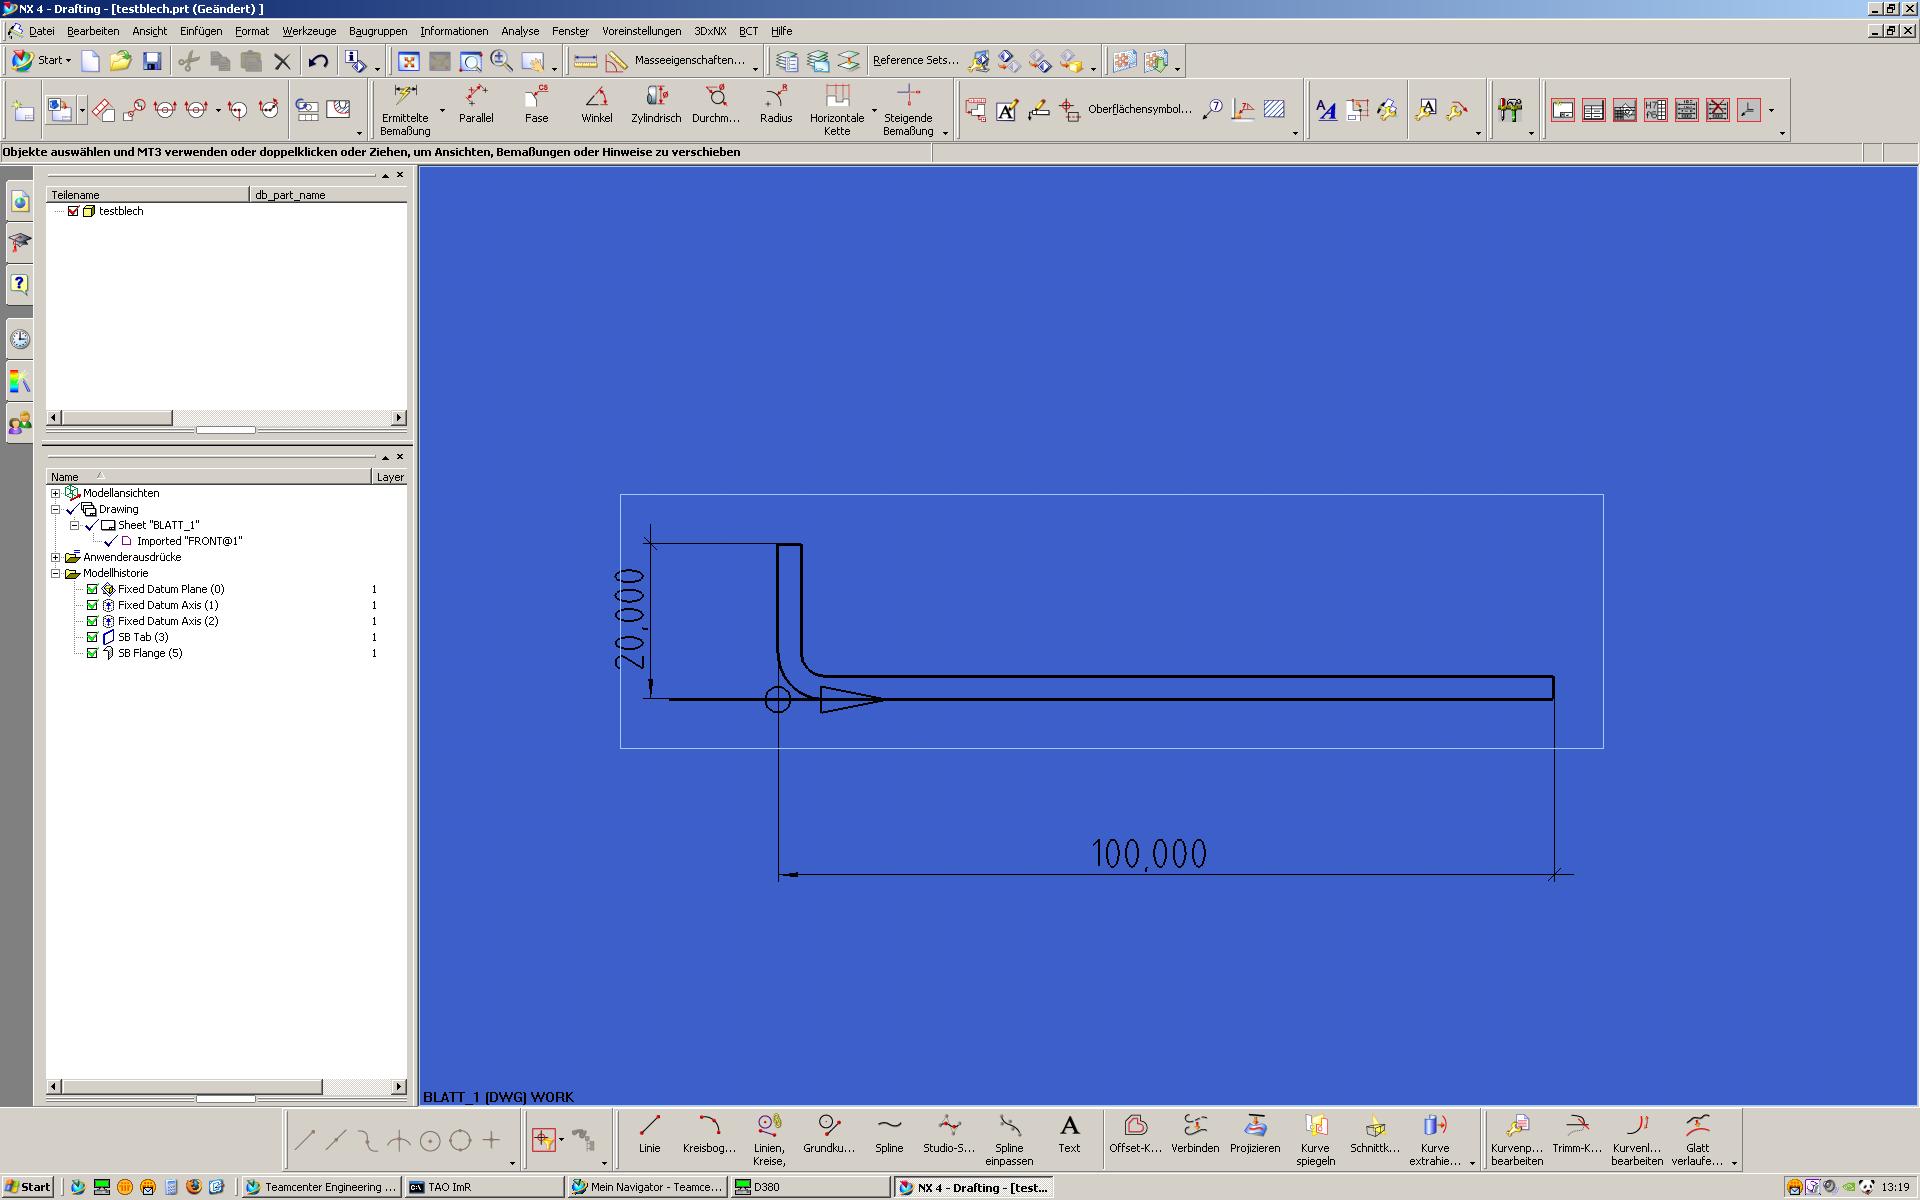Select the Kreisbogen arc tool

[x=709, y=1134]
